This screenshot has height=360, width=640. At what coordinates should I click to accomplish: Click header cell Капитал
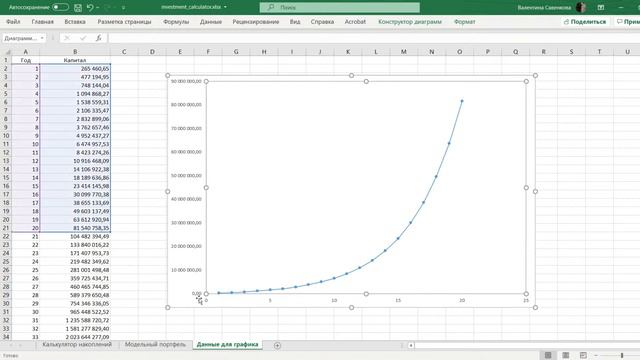click(x=75, y=60)
